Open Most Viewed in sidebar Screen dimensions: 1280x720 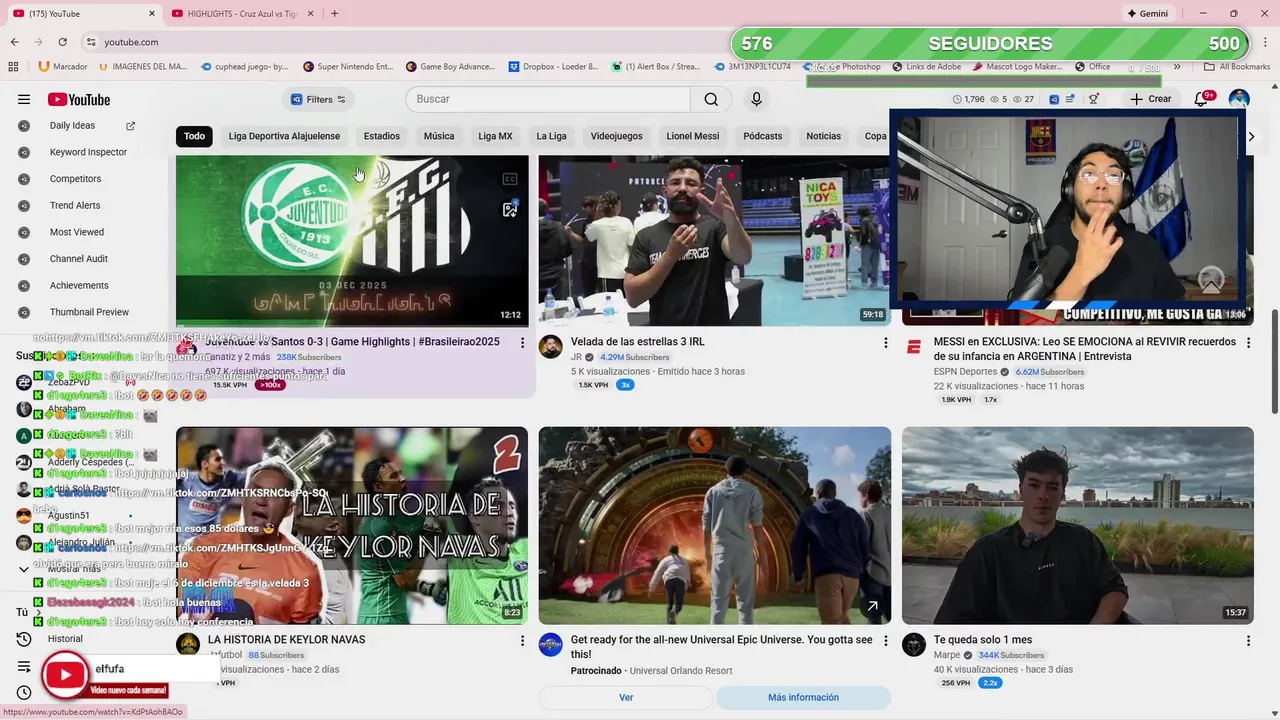coord(75,232)
